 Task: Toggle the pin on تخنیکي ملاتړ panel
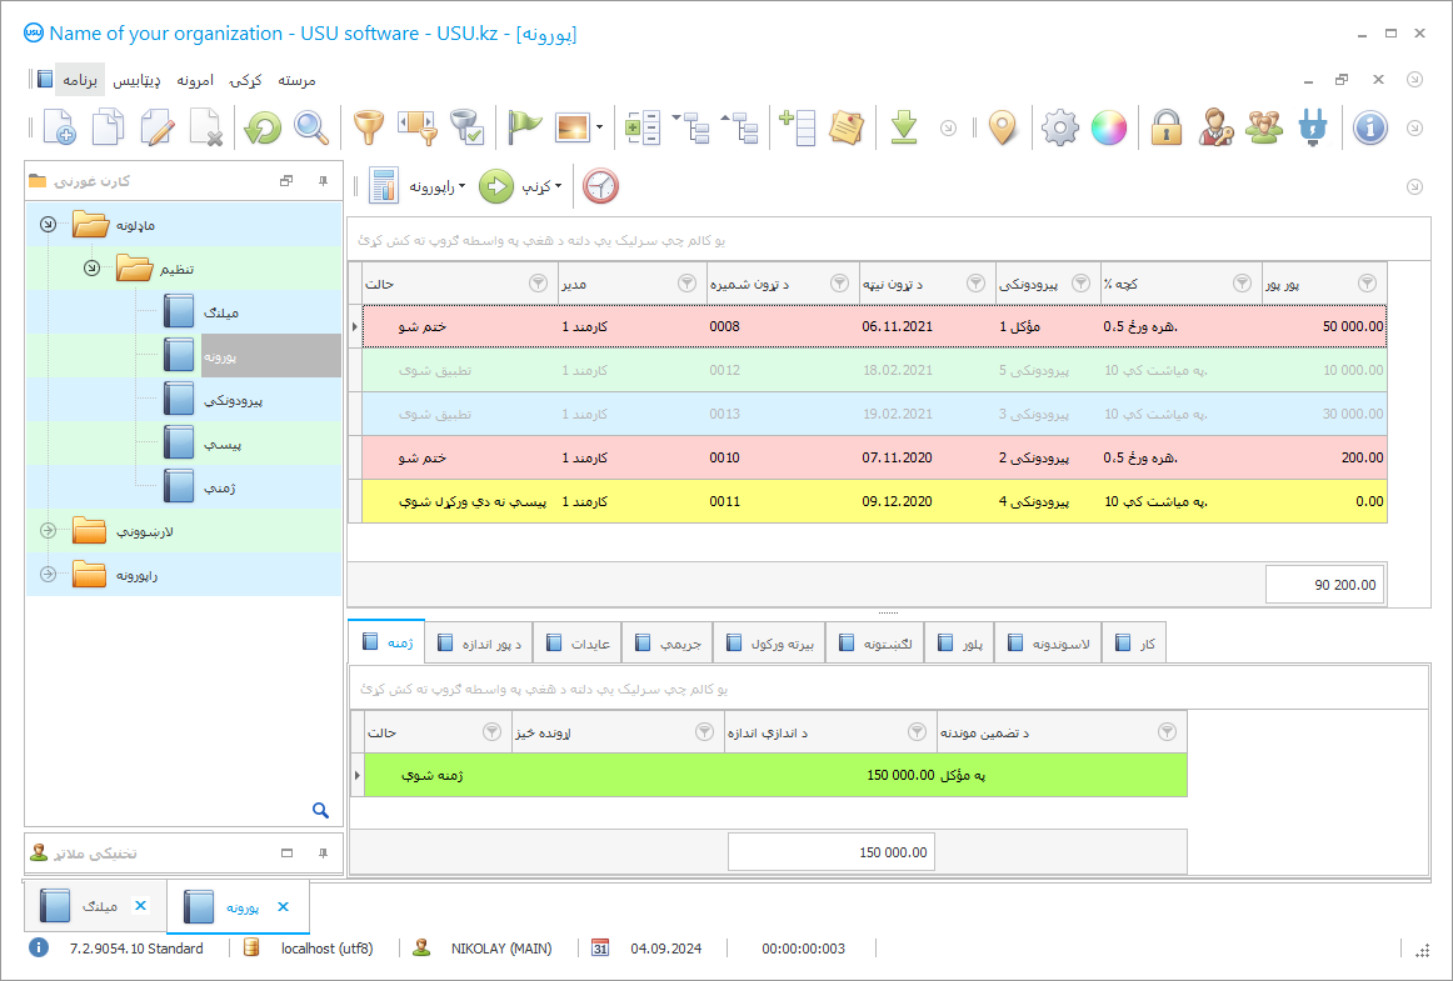[x=323, y=853]
